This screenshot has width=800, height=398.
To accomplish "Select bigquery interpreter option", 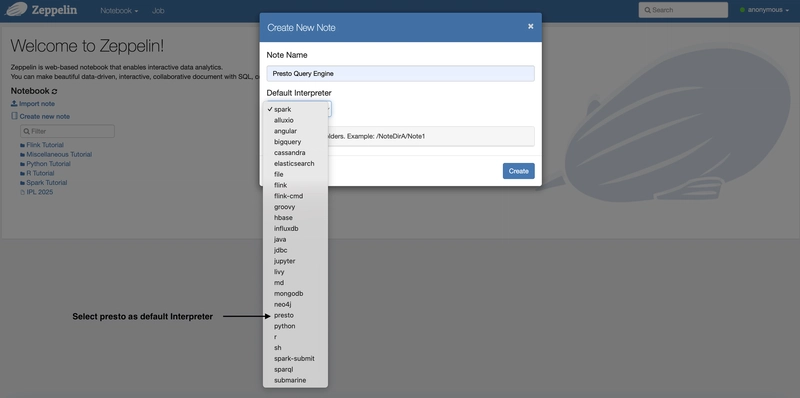I will click(x=295, y=142).
